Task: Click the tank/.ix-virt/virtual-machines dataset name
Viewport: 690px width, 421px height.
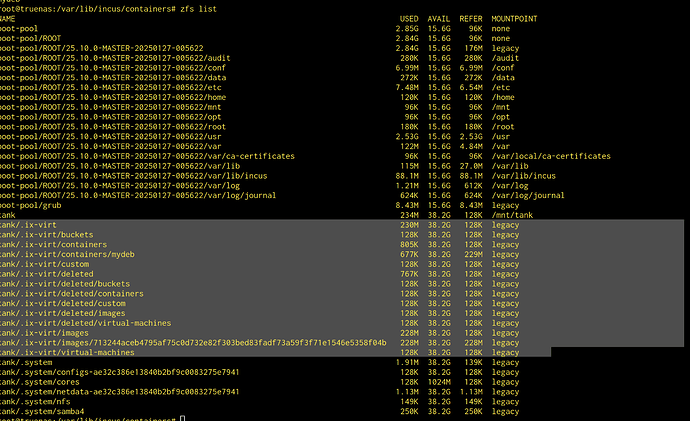Action: point(67,353)
